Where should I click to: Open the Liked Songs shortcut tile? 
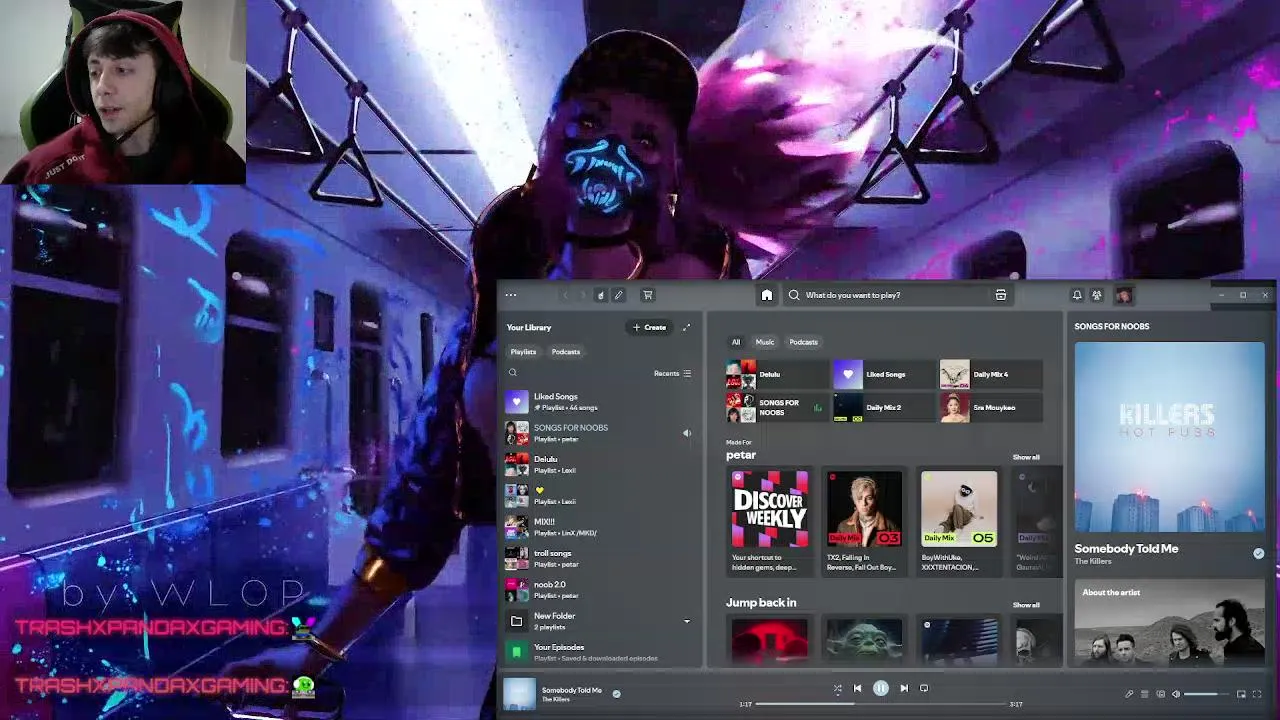884,374
